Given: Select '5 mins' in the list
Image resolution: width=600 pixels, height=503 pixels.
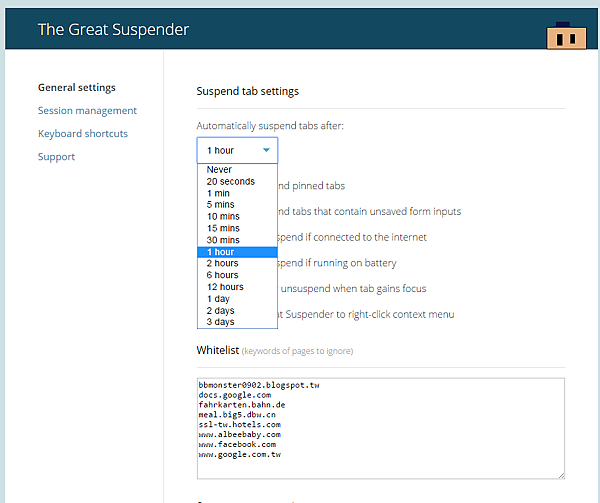Looking at the screenshot, I should 223,205.
